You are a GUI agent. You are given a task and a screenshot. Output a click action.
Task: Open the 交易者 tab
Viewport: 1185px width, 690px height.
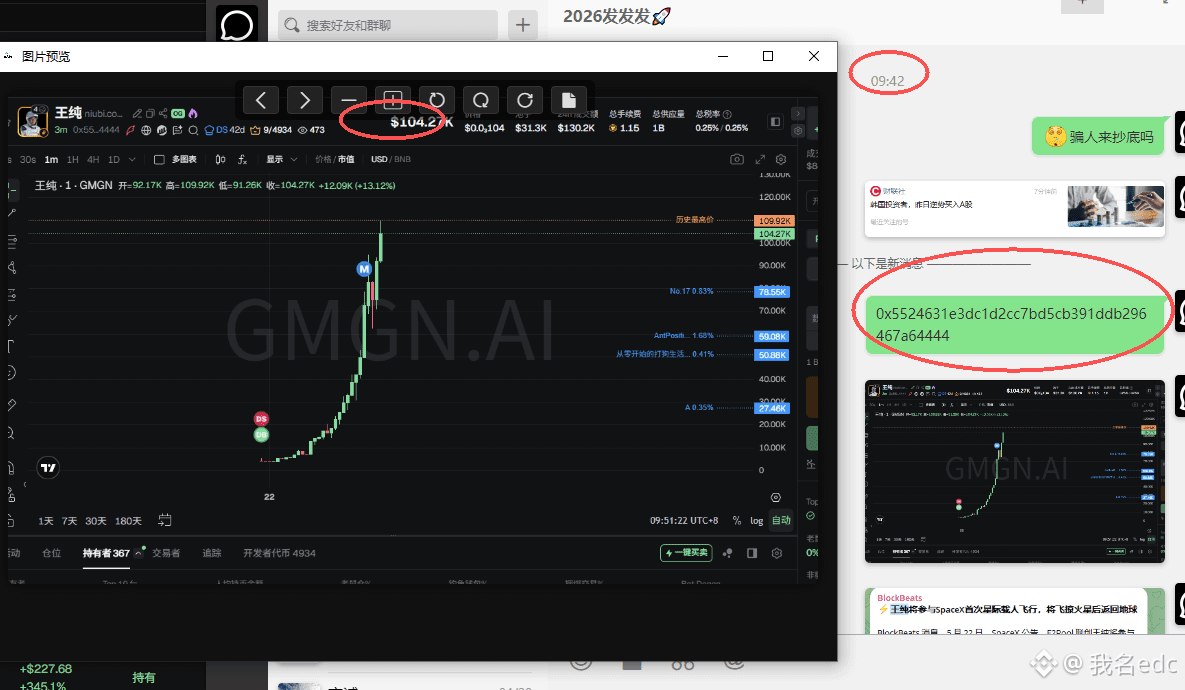pyautogui.click(x=166, y=553)
